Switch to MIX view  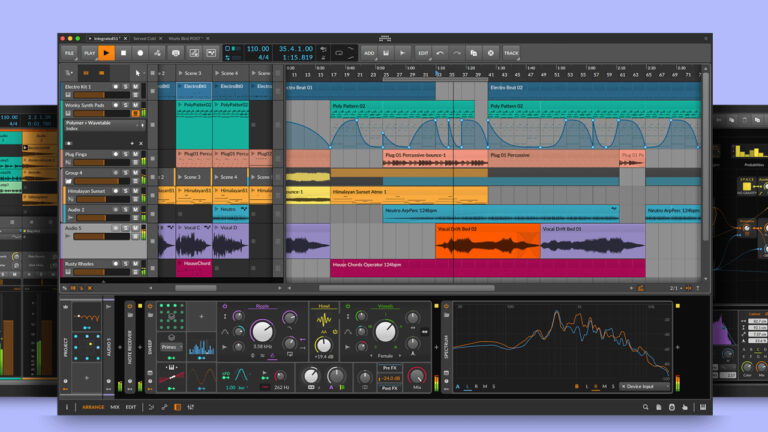click(115, 407)
